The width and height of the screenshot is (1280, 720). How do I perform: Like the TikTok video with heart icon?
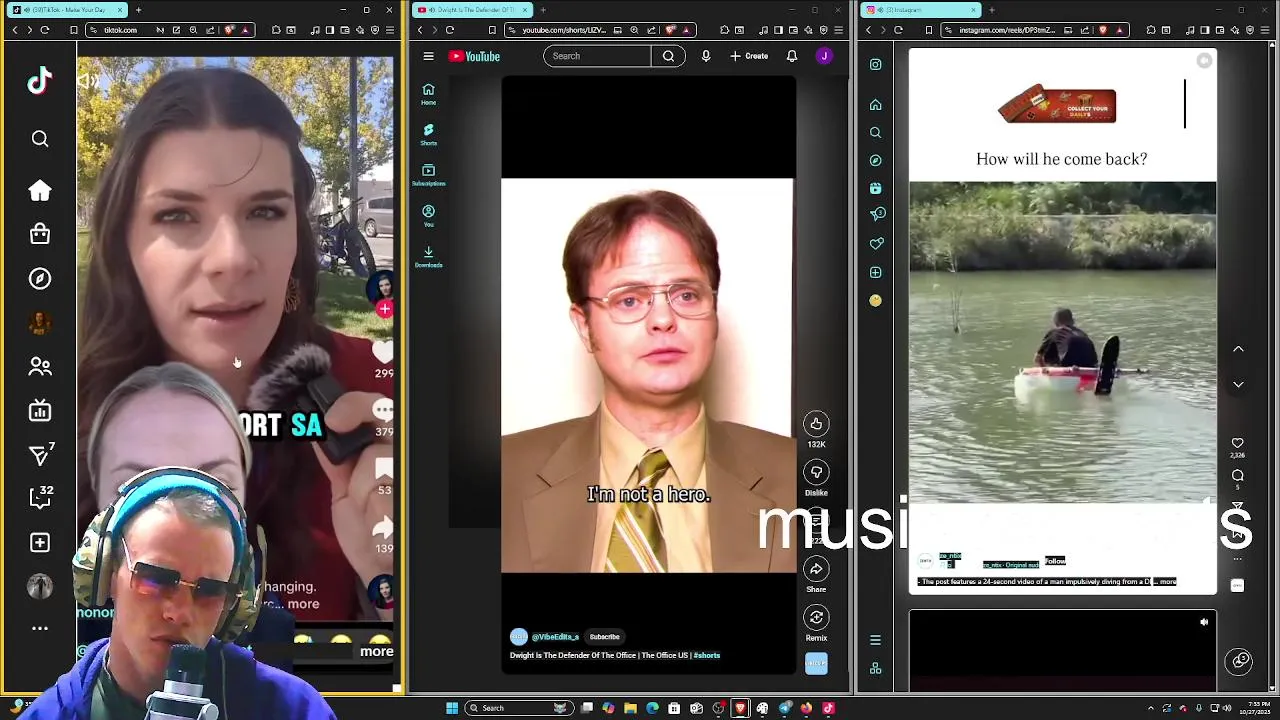point(383,351)
